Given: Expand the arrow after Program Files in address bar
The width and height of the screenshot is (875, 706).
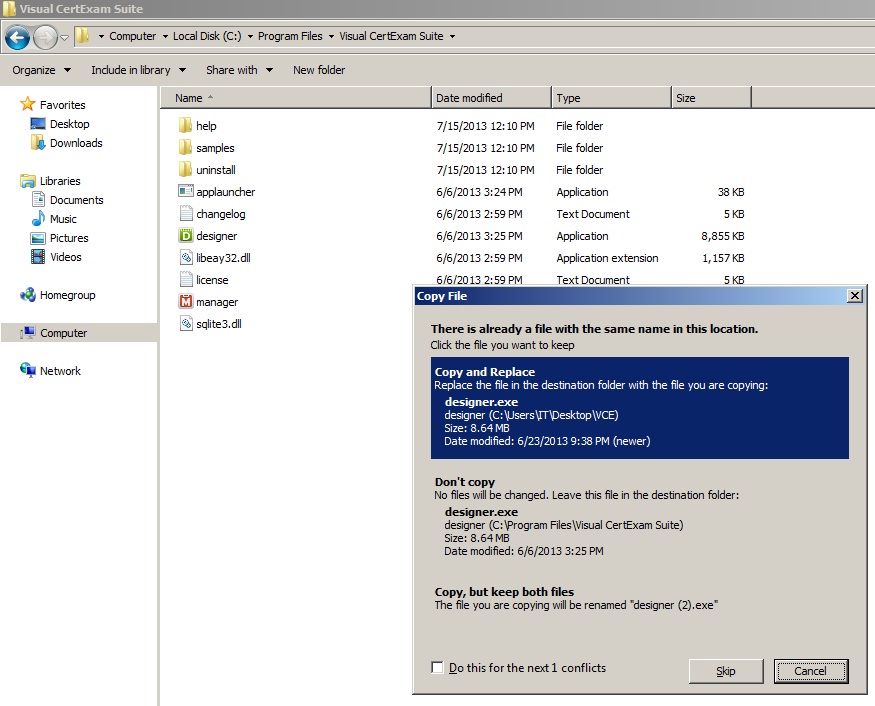Looking at the screenshot, I should 331,36.
